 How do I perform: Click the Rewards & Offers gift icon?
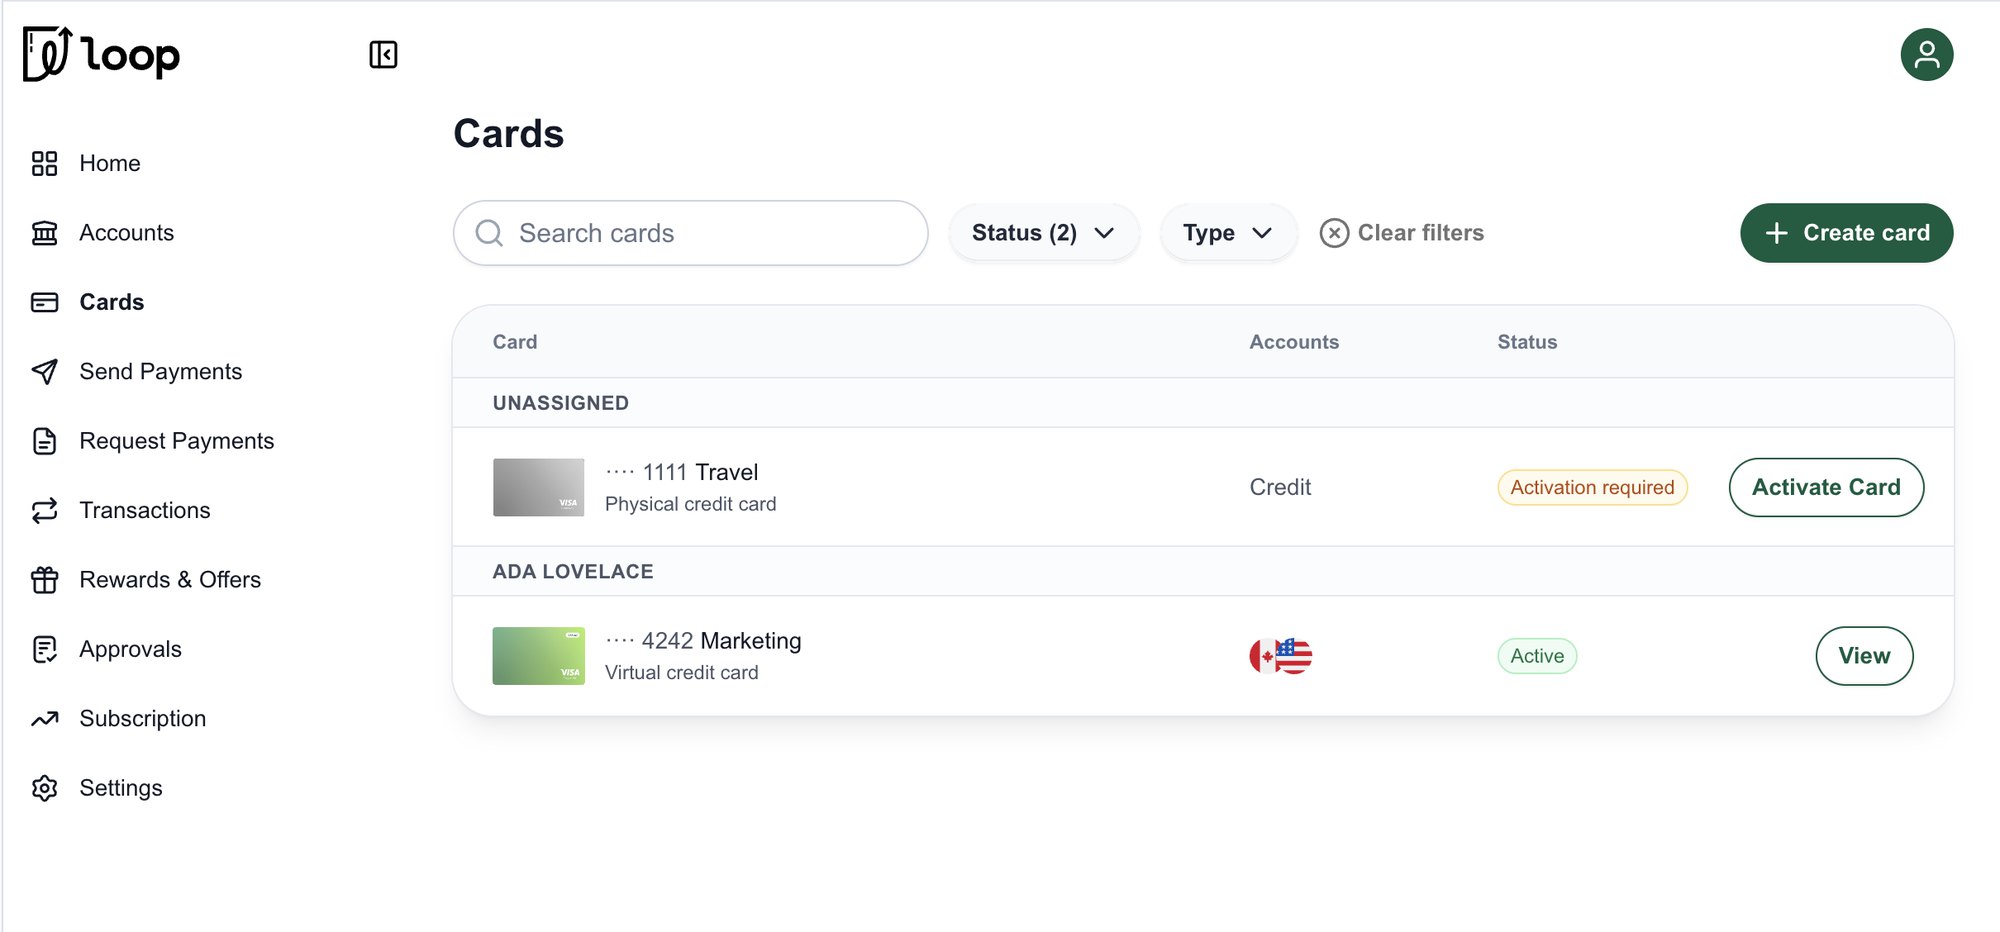tap(45, 580)
